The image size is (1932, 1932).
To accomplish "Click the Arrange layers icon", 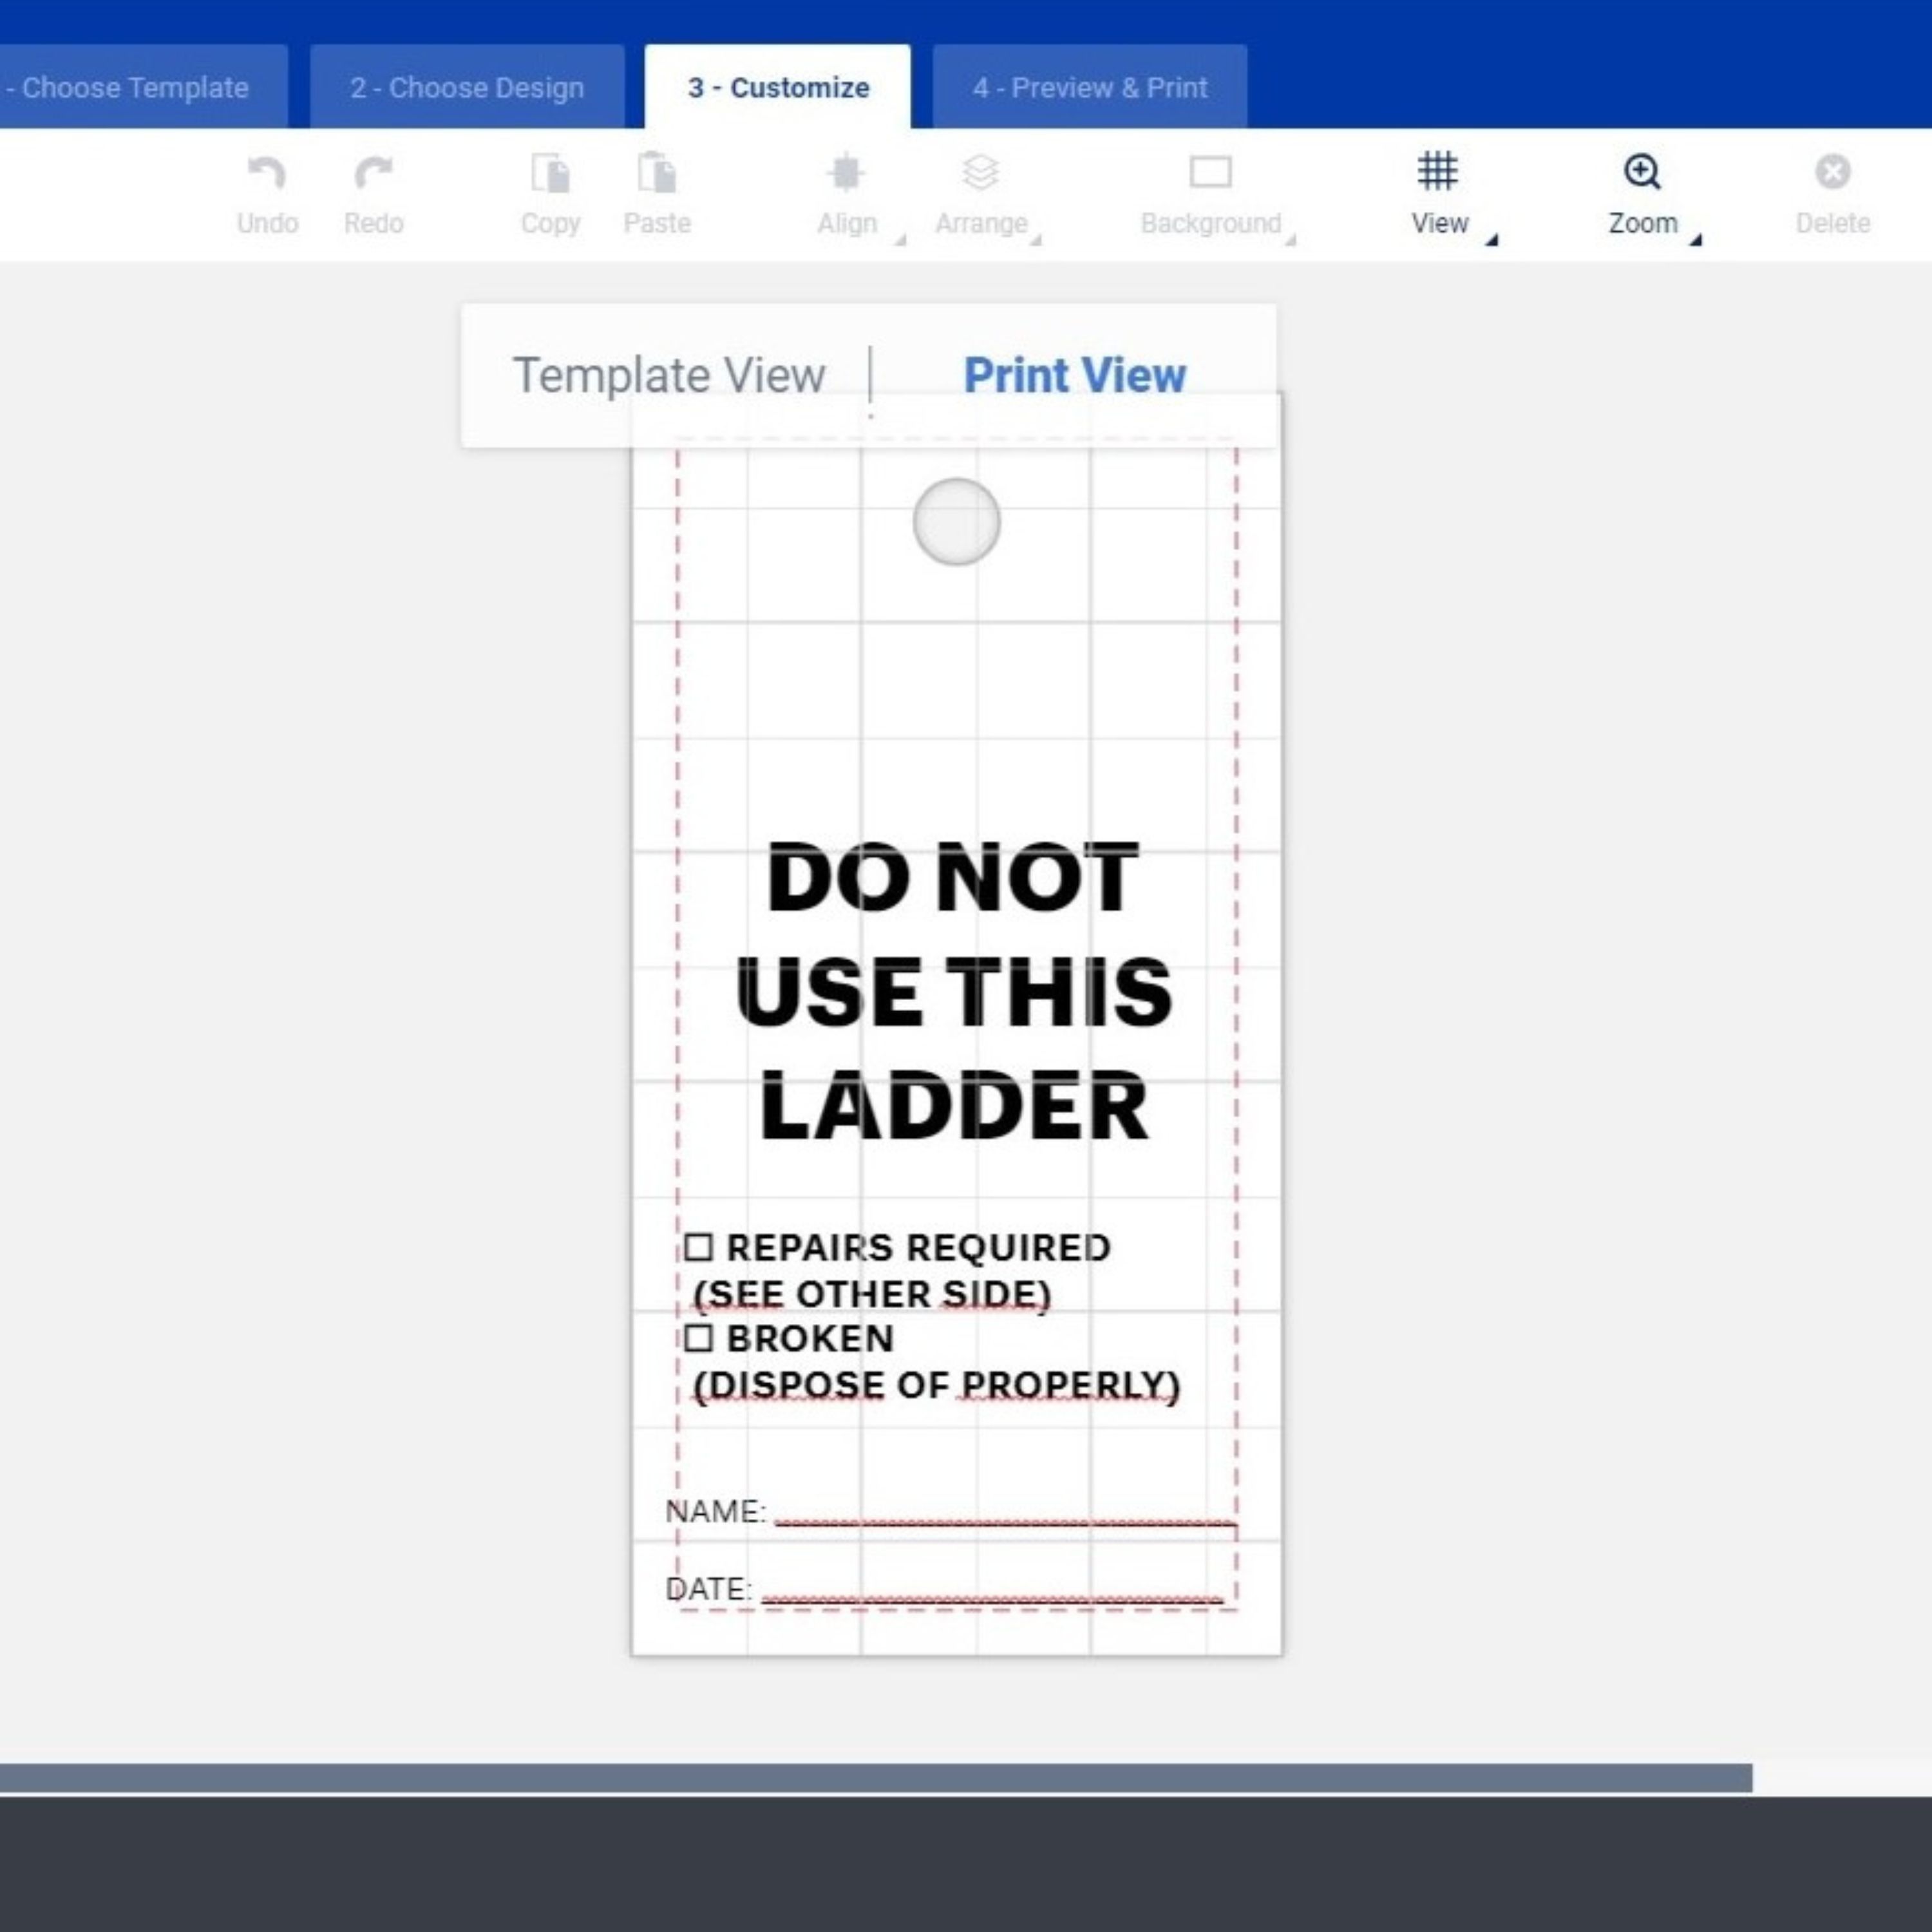I will point(980,173).
